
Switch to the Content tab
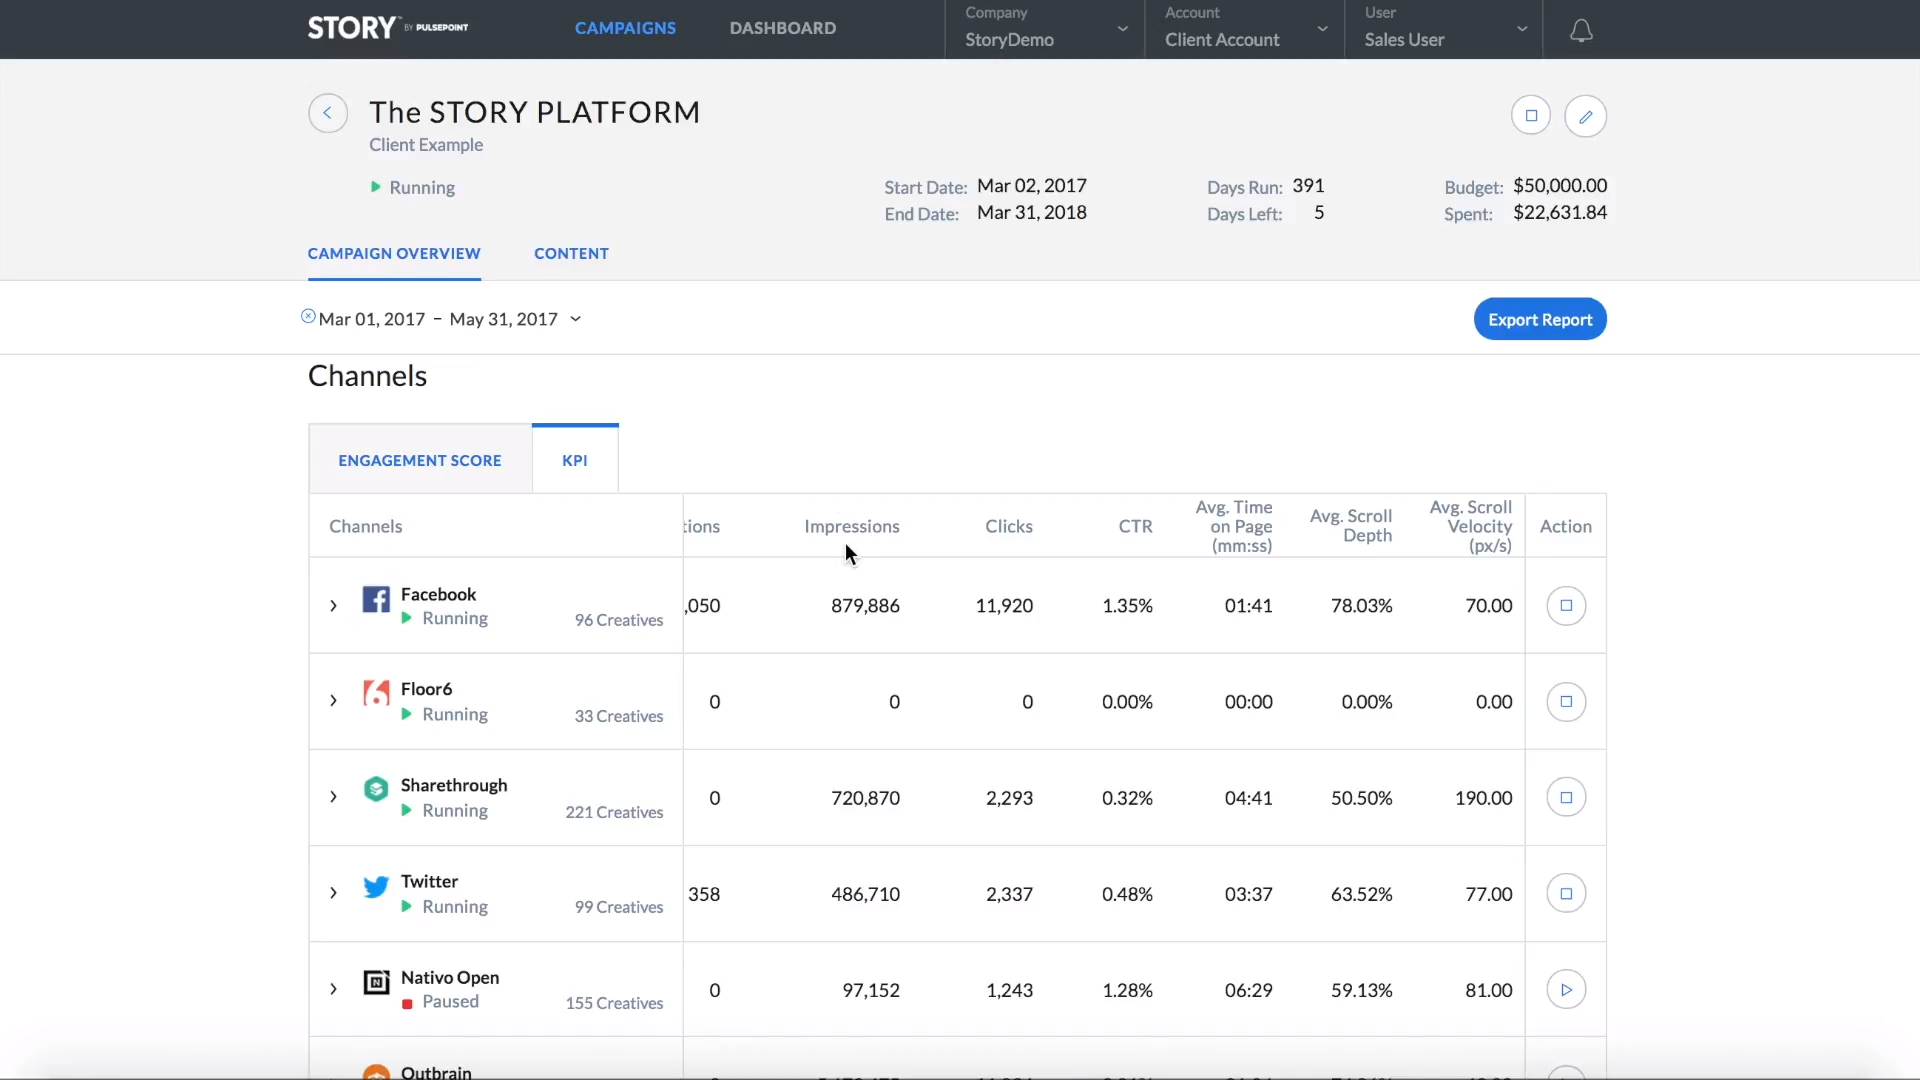pos(571,253)
